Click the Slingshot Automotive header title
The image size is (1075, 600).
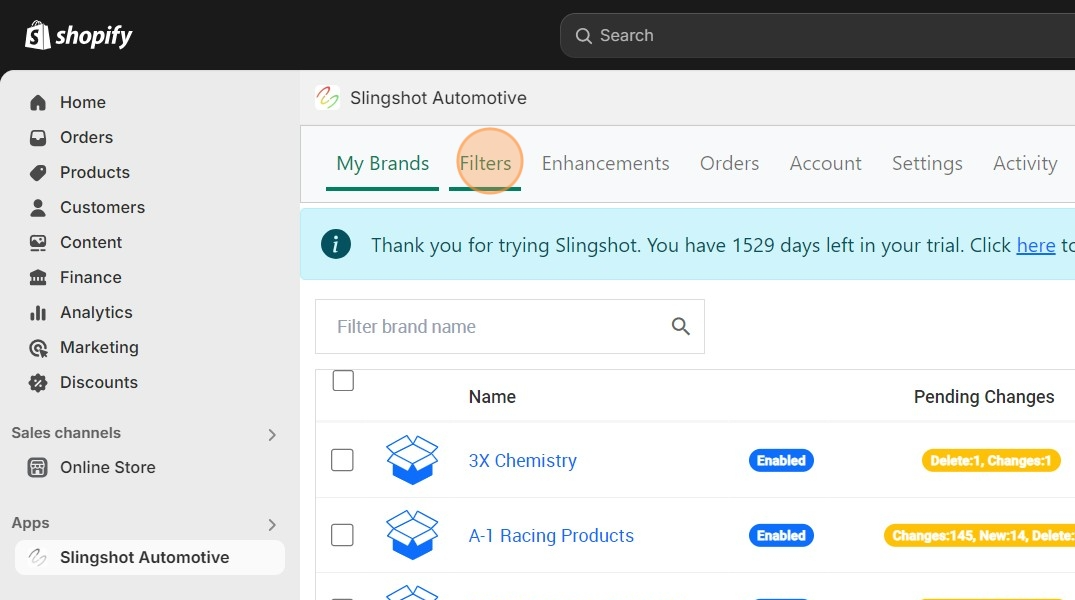point(438,98)
